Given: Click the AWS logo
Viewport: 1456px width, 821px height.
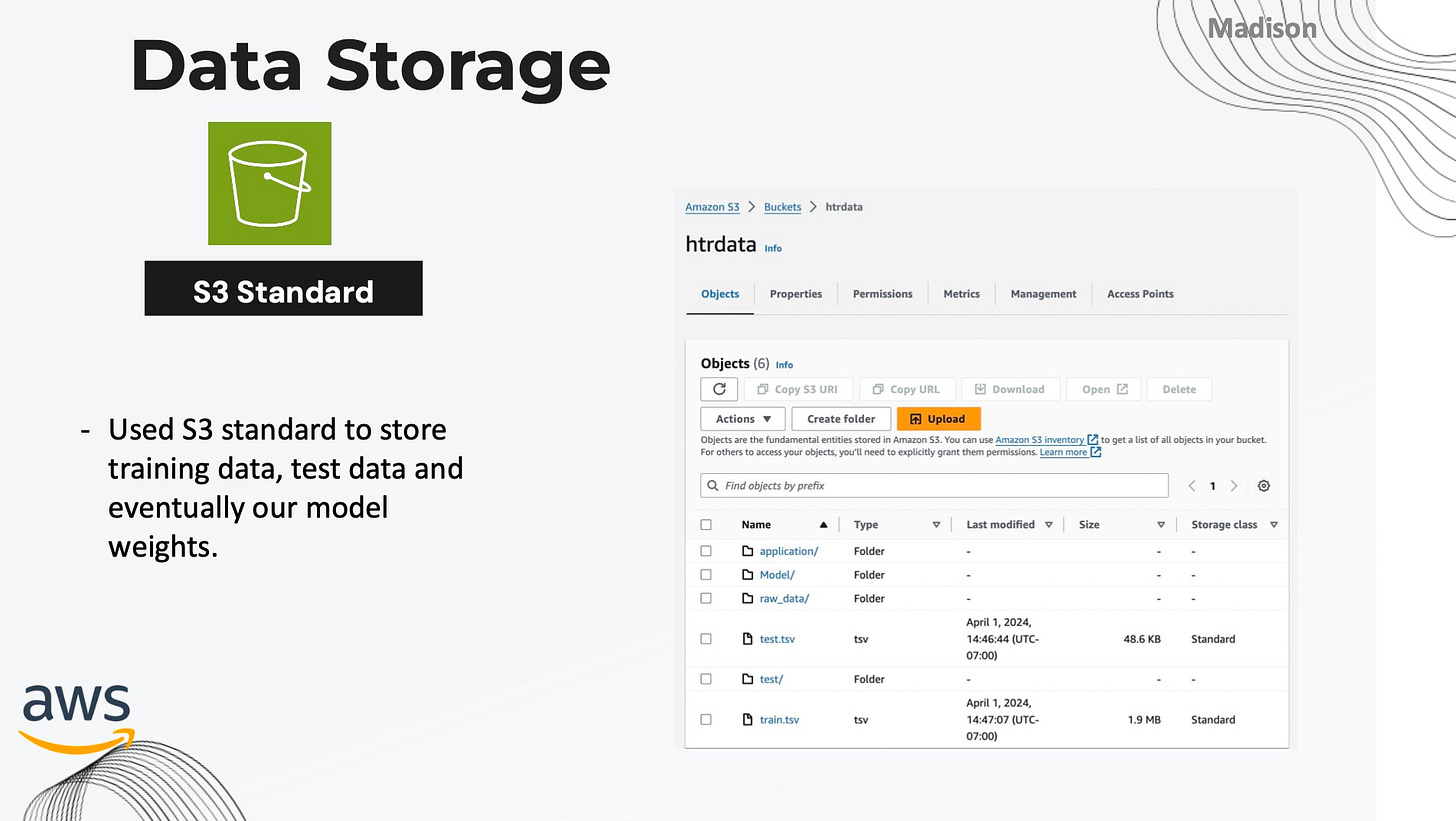Looking at the screenshot, I should pyautogui.click(x=77, y=718).
